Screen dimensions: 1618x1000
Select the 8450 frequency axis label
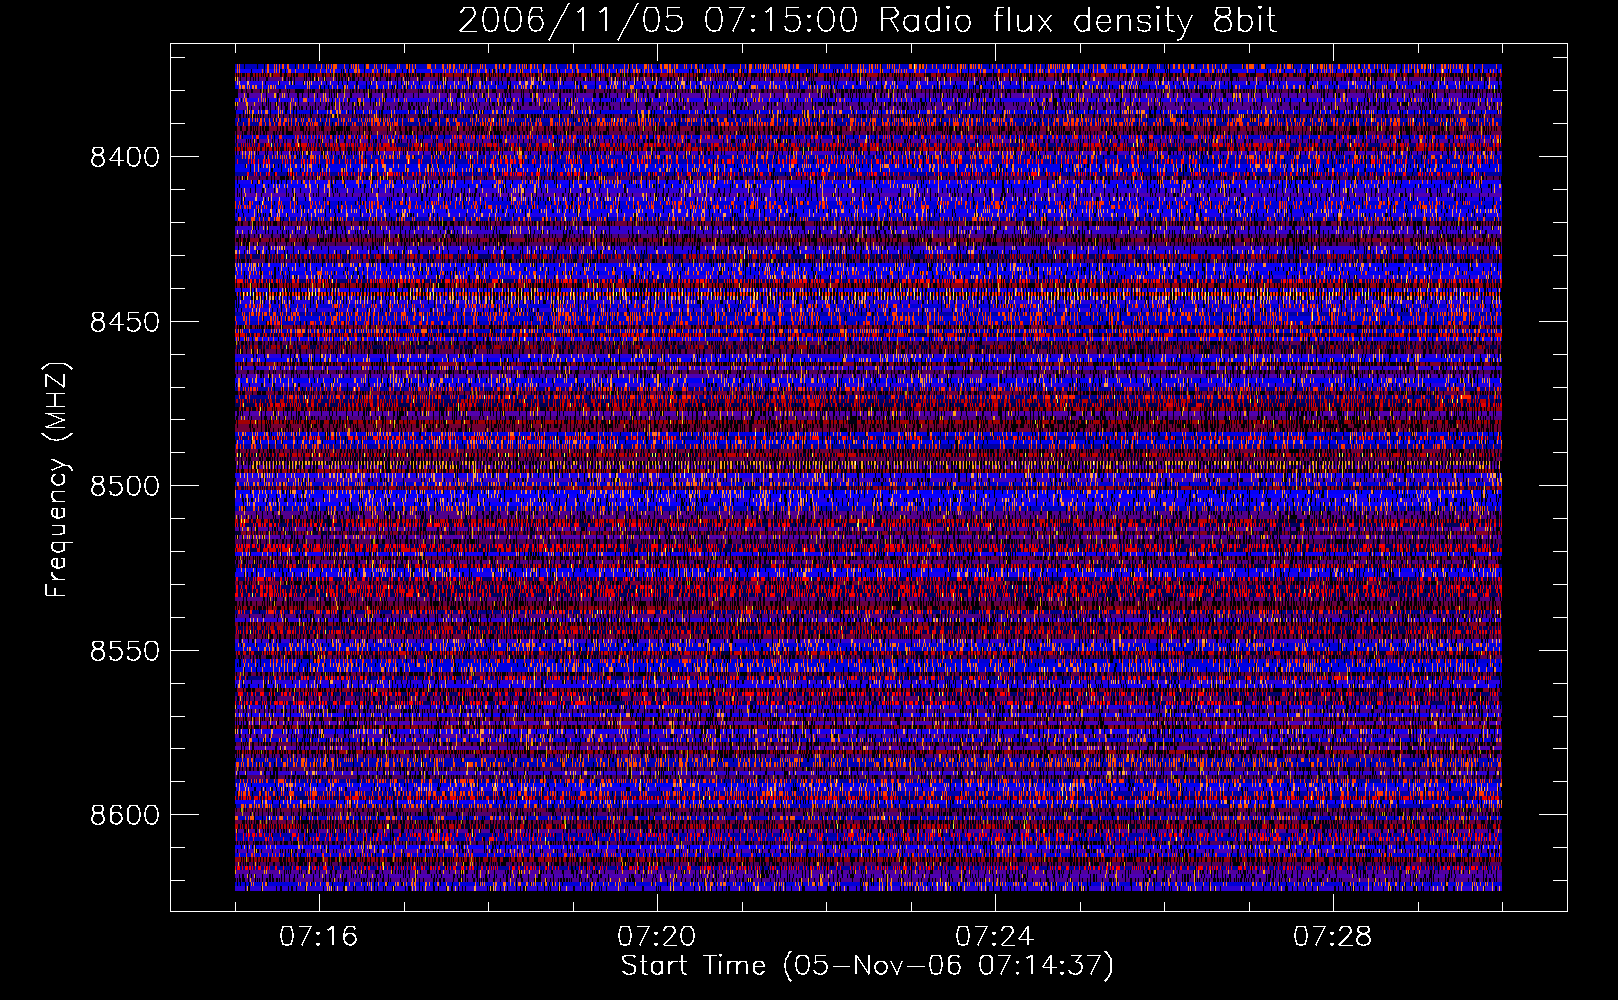point(125,322)
